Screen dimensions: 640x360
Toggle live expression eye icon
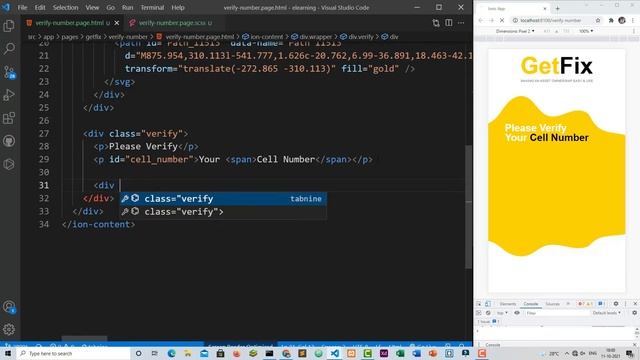point(517,313)
